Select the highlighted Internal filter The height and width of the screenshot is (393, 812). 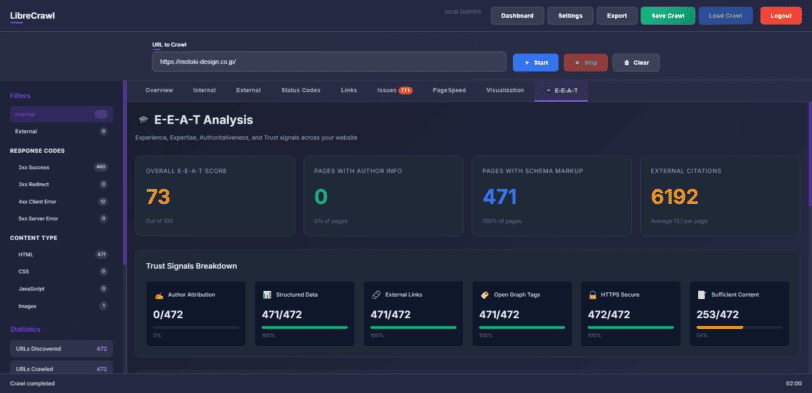(x=61, y=114)
